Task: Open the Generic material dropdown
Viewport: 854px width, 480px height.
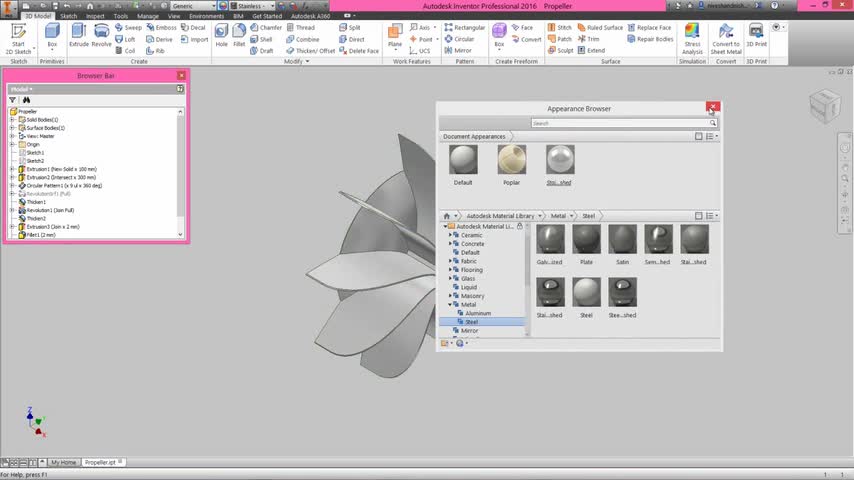Action: click(213, 6)
